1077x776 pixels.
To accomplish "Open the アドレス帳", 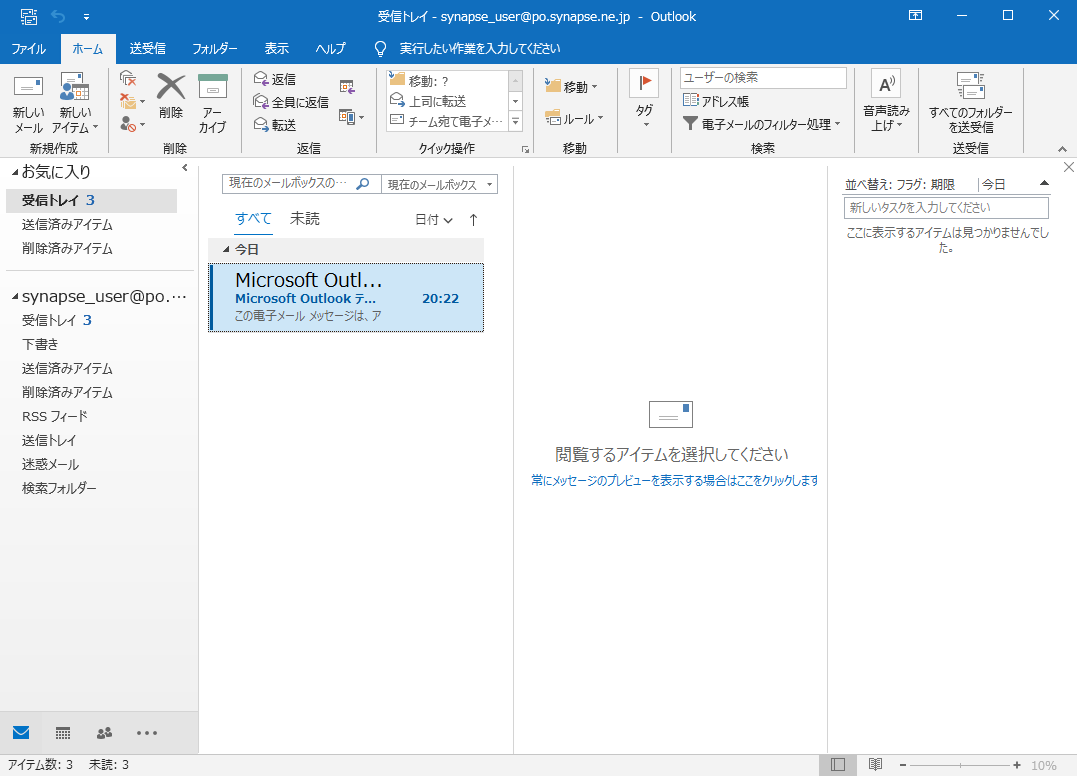I will [716, 101].
